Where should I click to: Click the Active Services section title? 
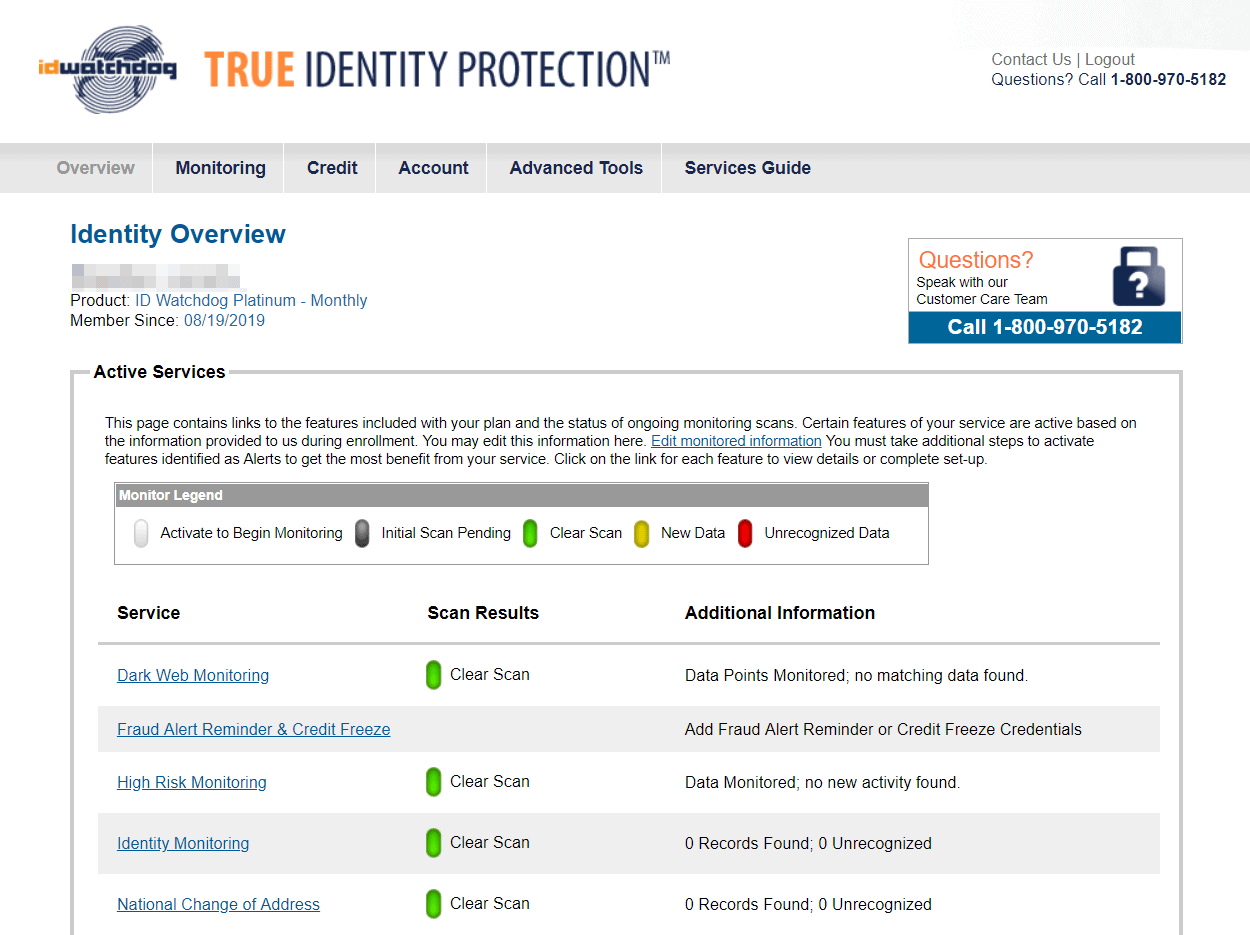159,372
